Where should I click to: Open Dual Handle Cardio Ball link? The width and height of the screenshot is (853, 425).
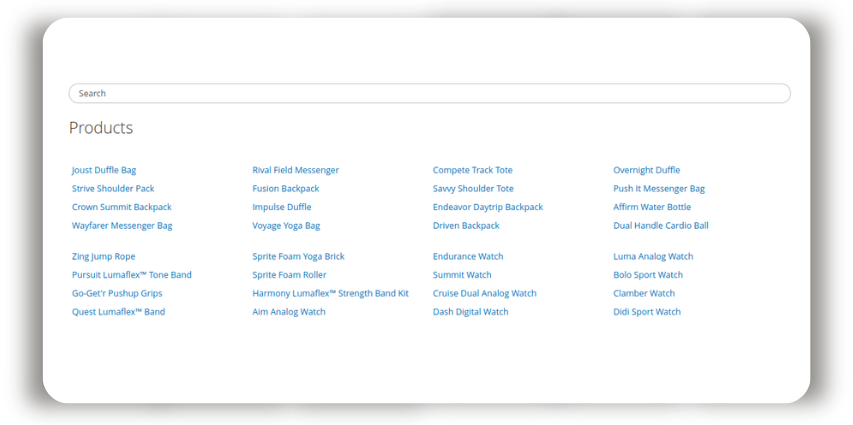(661, 226)
